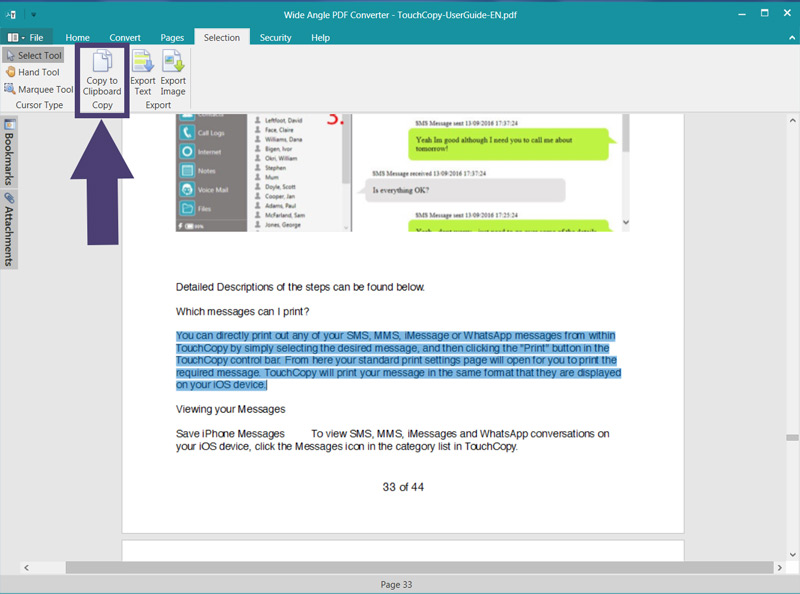The width and height of the screenshot is (800, 594).
Task: Activate the Select Tool cursor
Action: click(34, 55)
